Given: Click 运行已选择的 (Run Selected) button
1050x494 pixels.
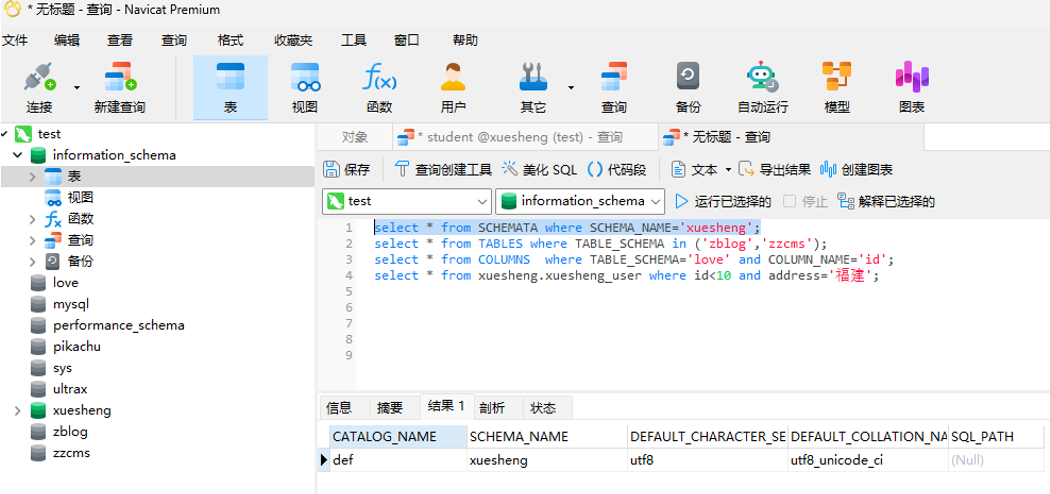Looking at the screenshot, I should coord(723,201).
